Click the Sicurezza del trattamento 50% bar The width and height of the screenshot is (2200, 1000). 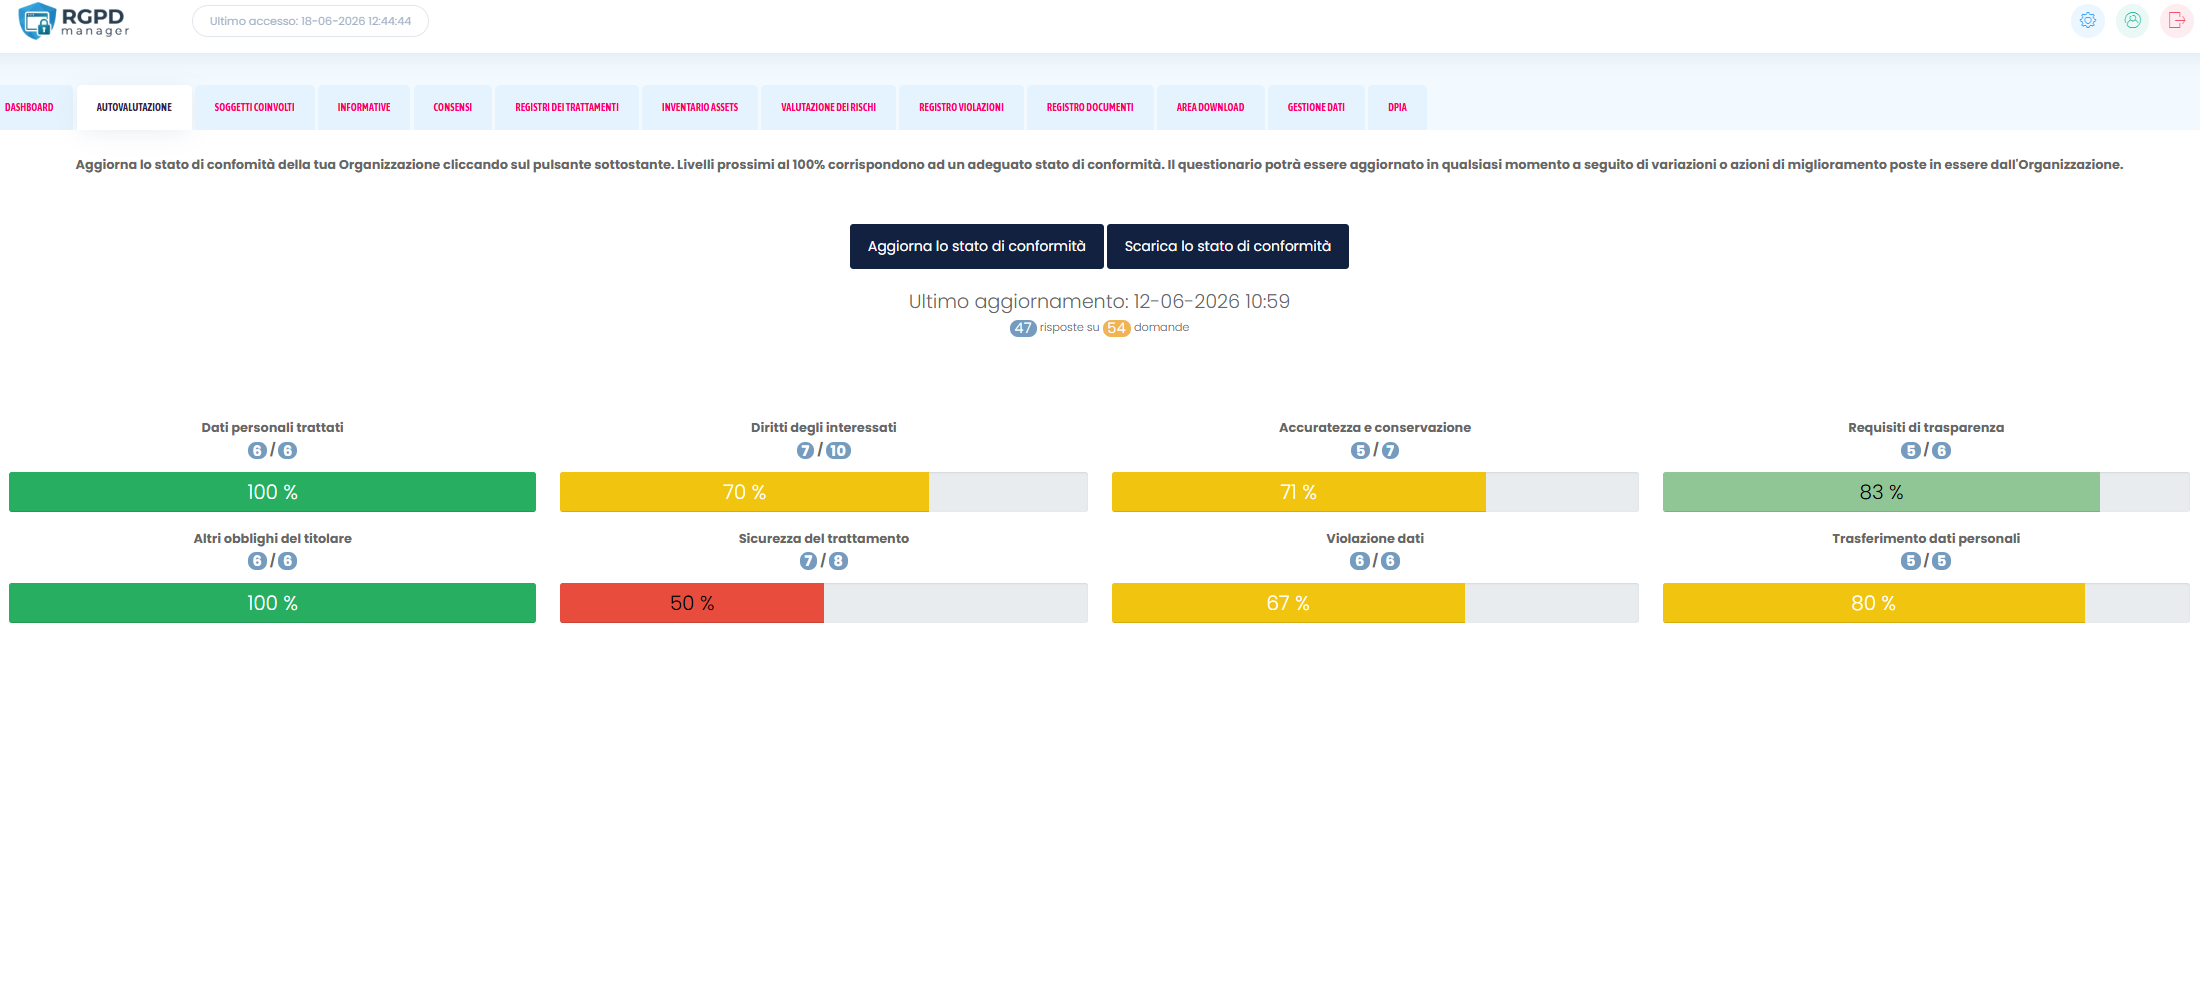click(x=823, y=603)
